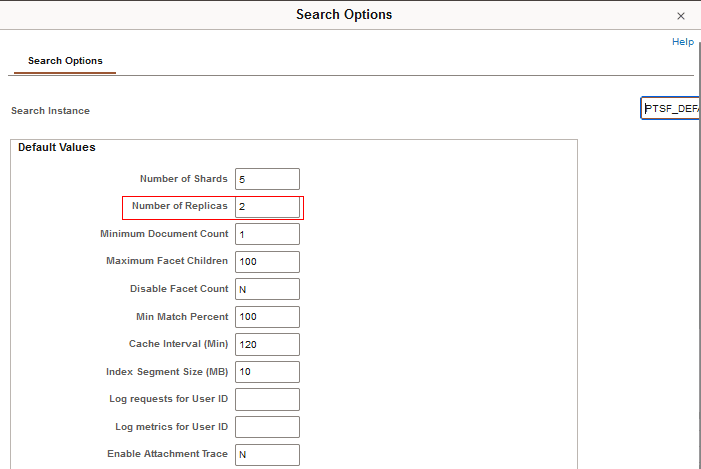Click the 'Log metrics for User ID' label
701x469 pixels.
pos(172,427)
